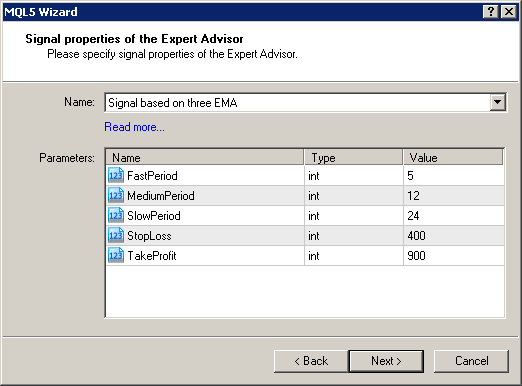The width and height of the screenshot is (522, 386).
Task: Select the TakeProfit parameter name
Action: [x=152, y=256]
